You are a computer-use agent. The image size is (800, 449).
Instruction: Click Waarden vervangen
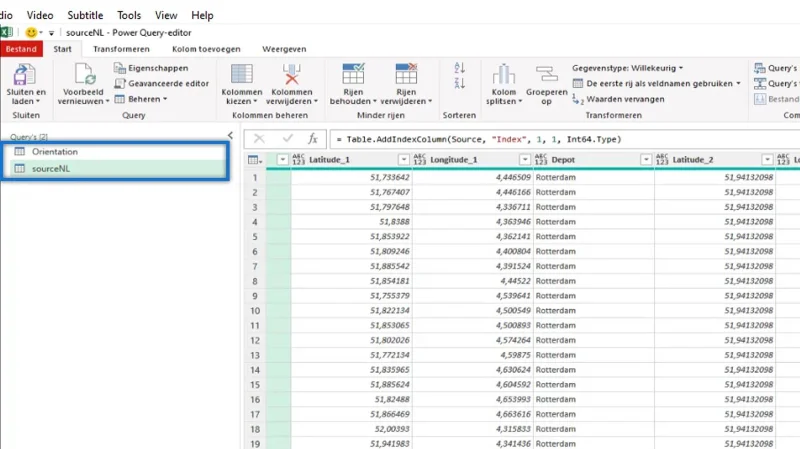click(x=618, y=99)
